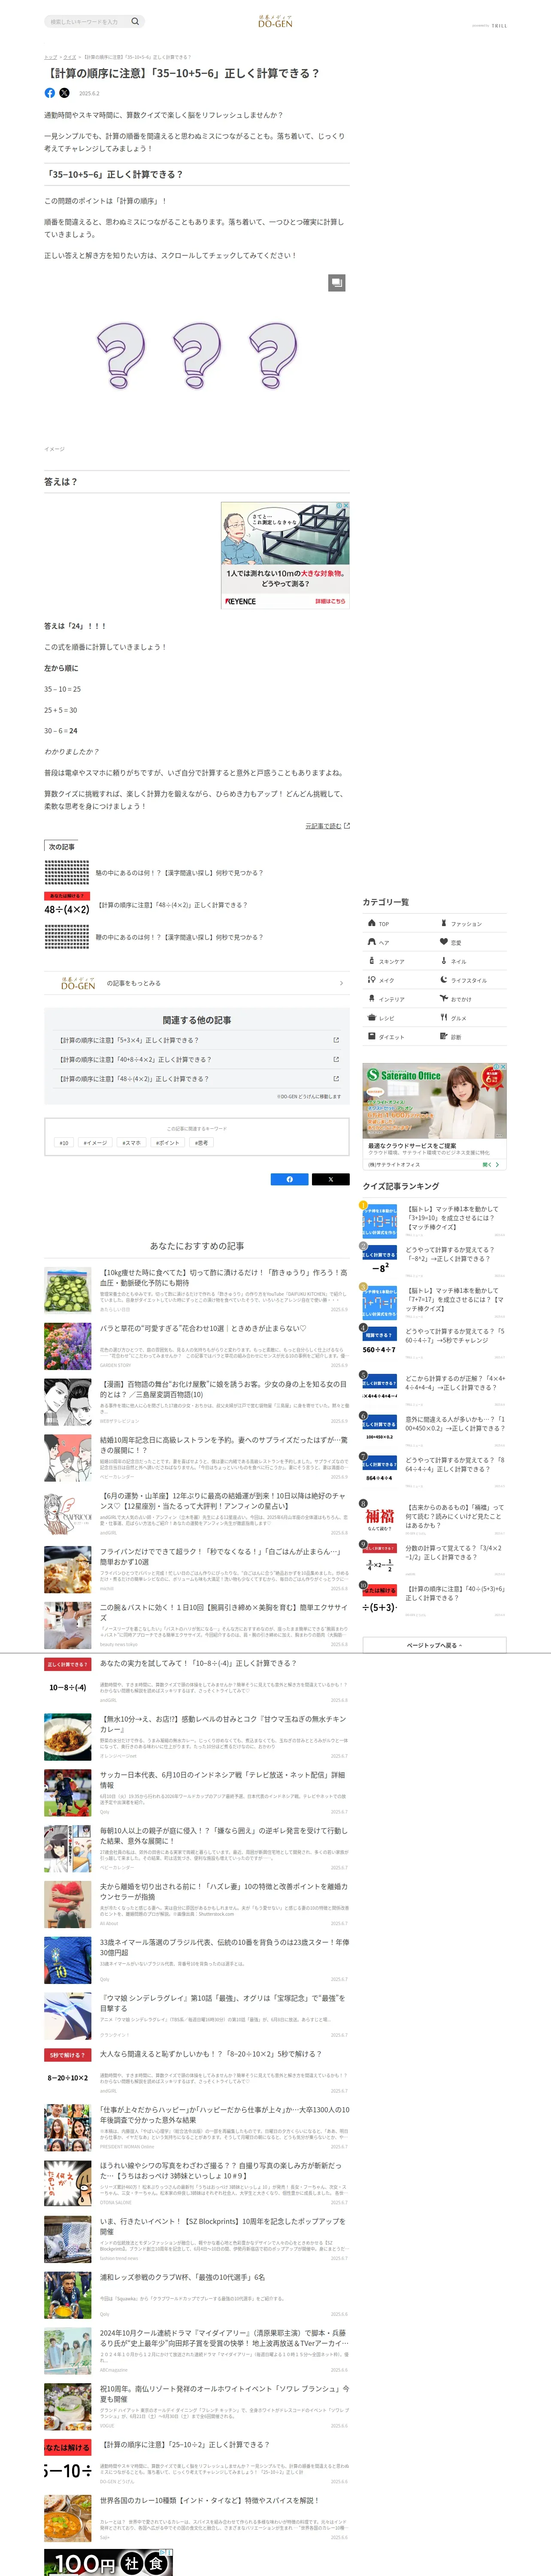
Task: Click the blue Facebook share button
Action: tap(290, 1179)
